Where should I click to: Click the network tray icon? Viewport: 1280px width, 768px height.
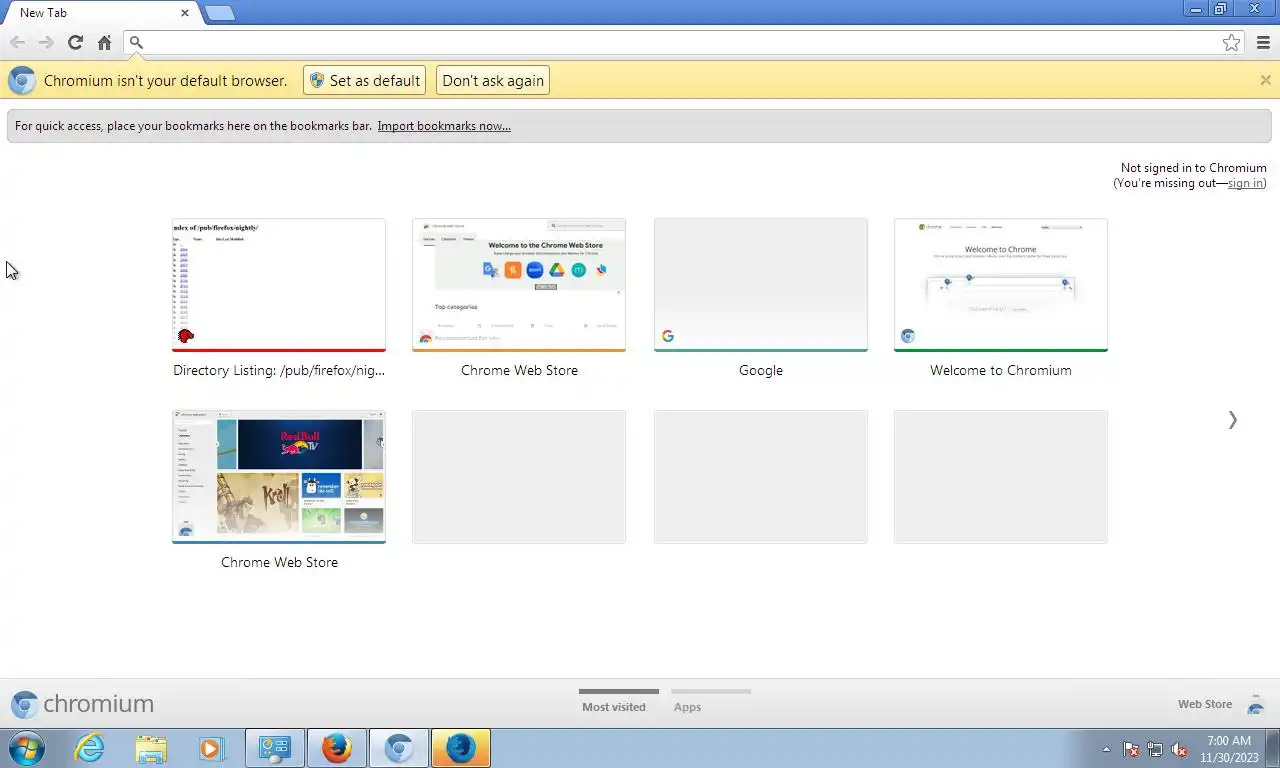tap(1155, 749)
